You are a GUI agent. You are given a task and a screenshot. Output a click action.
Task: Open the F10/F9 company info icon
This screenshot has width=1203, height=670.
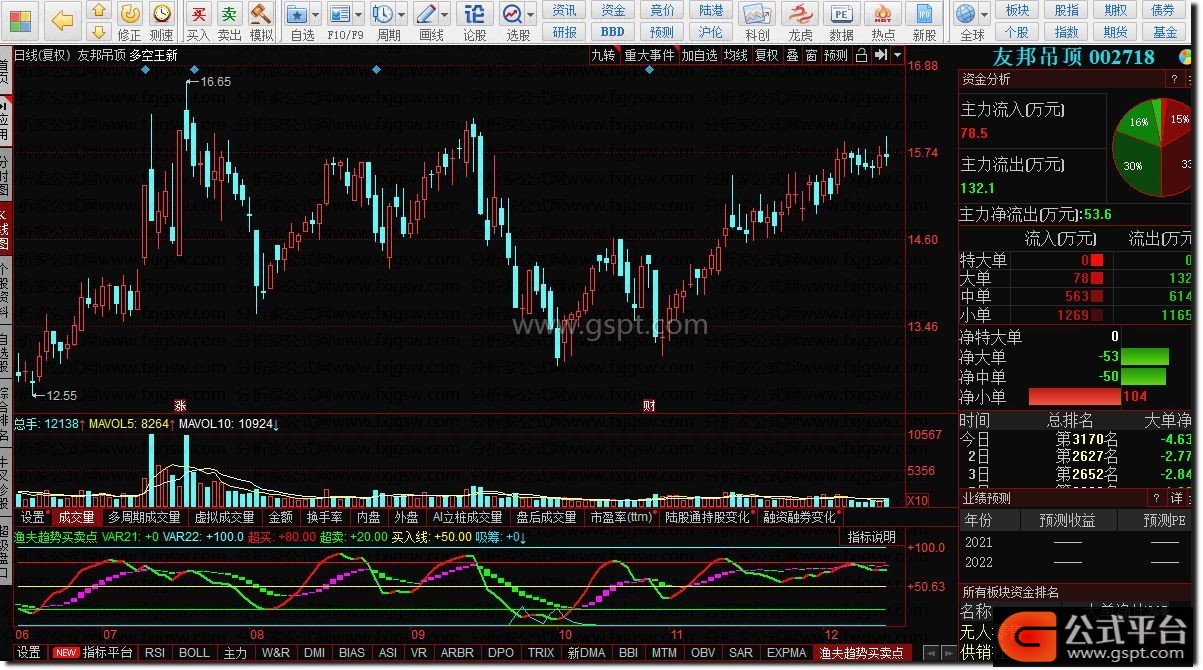coord(340,14)
